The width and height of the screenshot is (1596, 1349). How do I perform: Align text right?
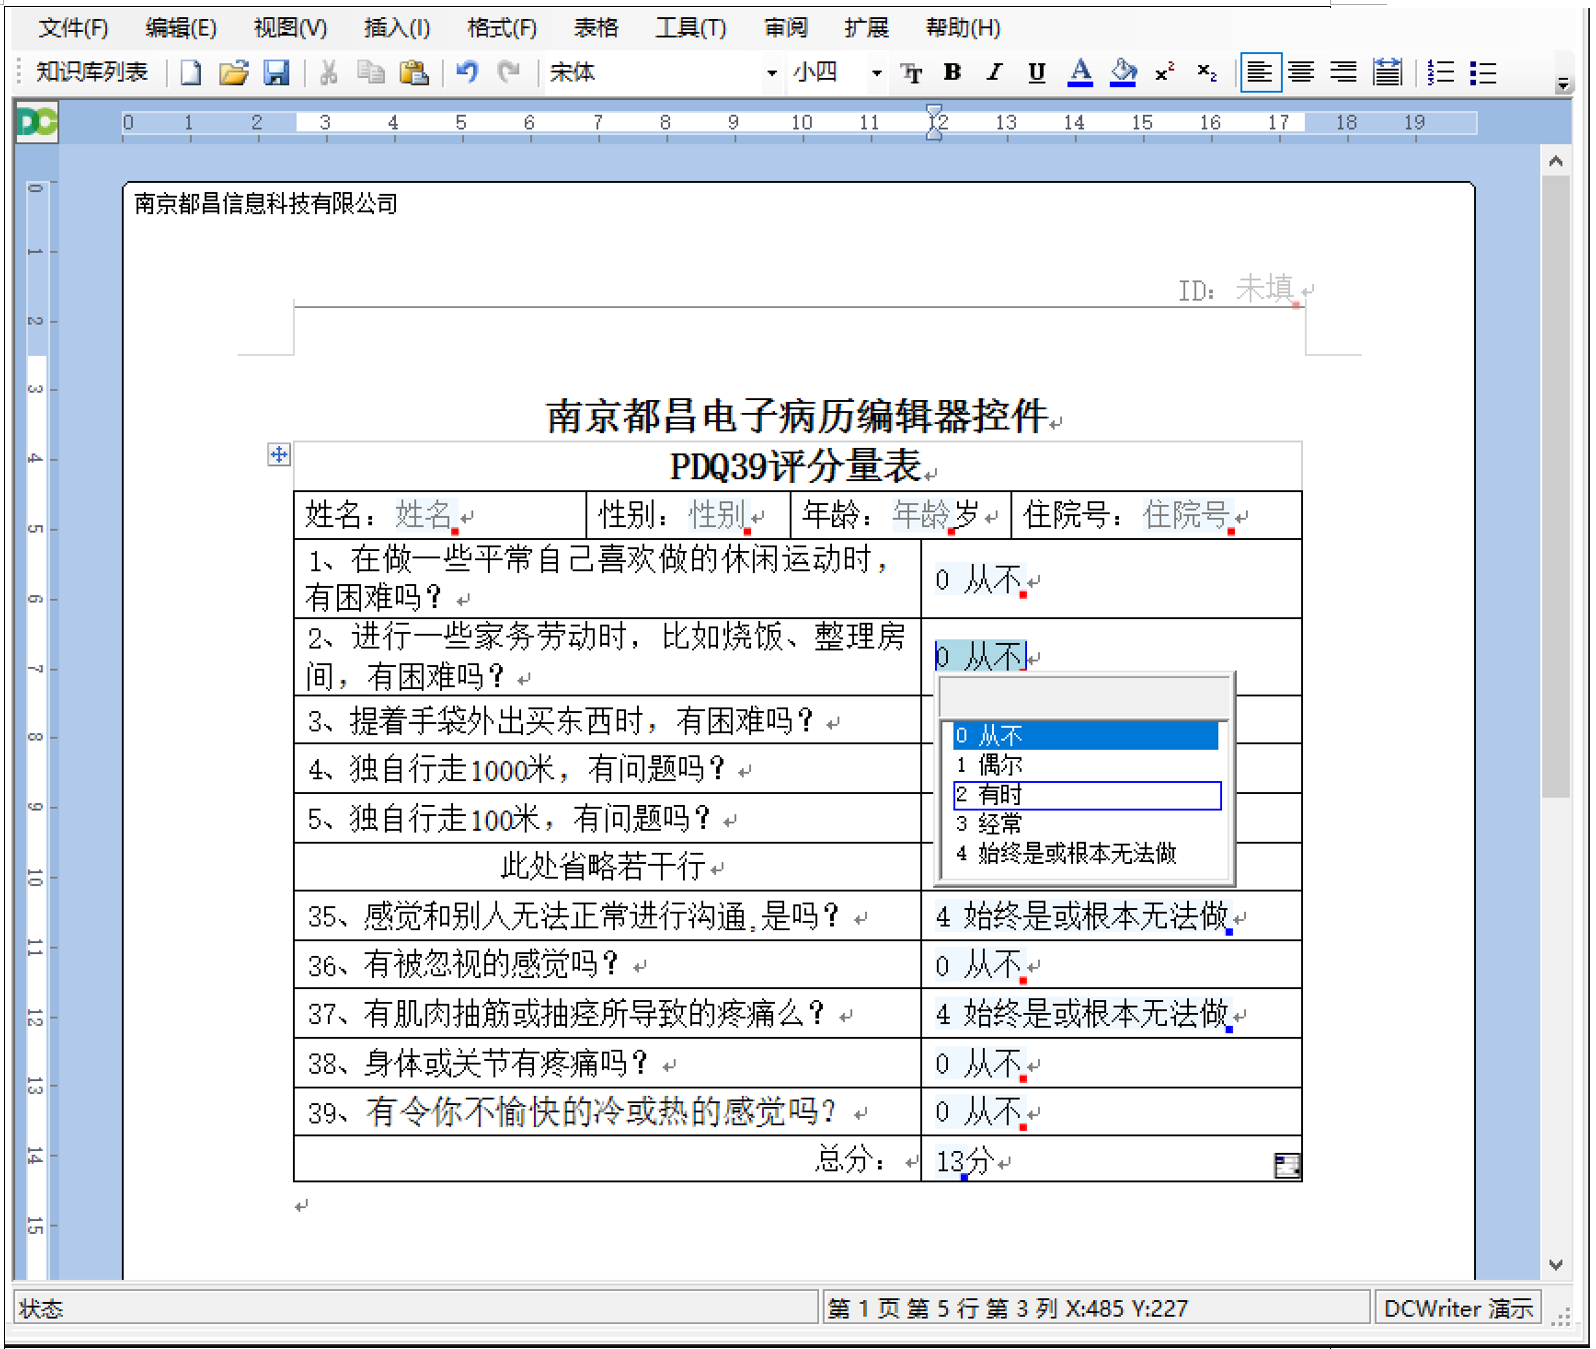(x=1343, y=73)
